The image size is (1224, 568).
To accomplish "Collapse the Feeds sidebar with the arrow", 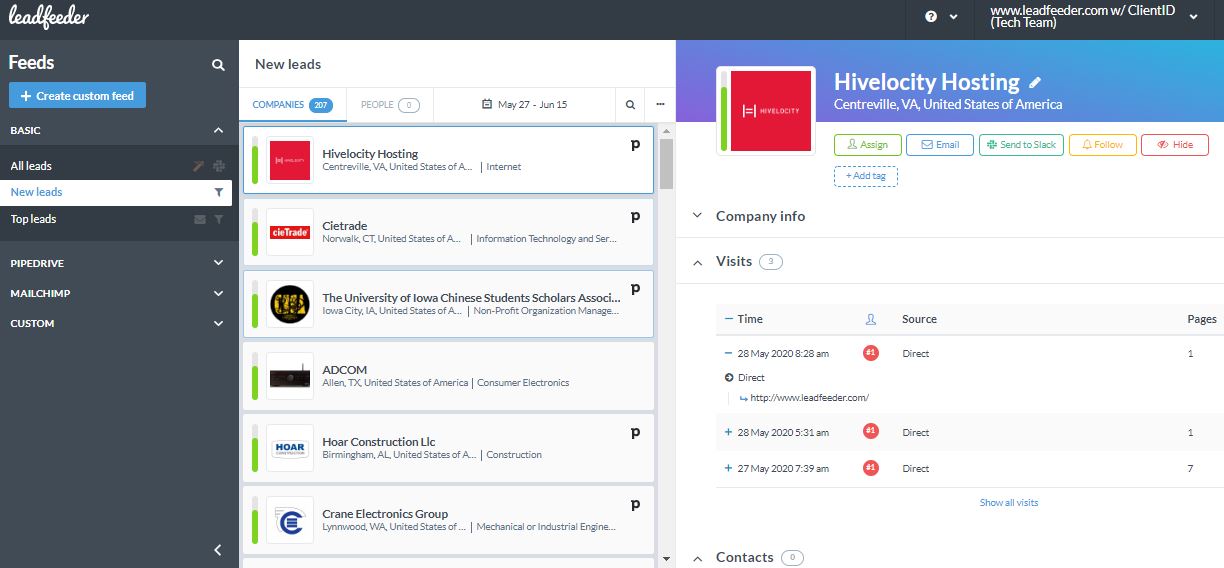I will click(218, 549).
